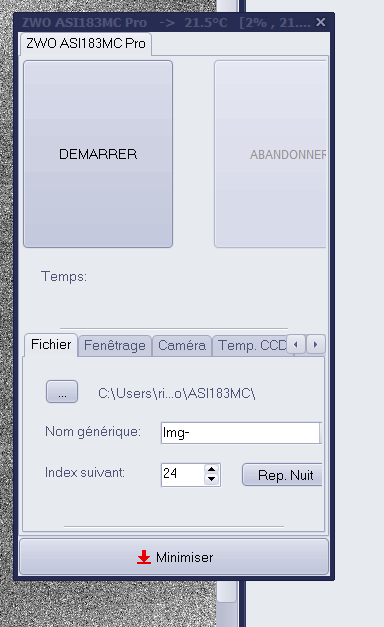
Task: Click the Index suivant number field
Action: [183, 475]
